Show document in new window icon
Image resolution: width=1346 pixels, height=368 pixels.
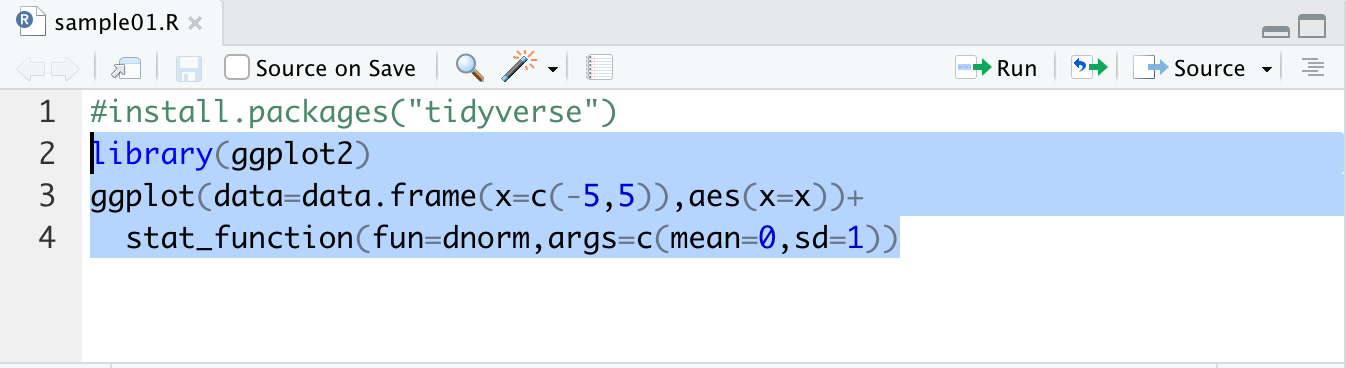pos(126,68)
